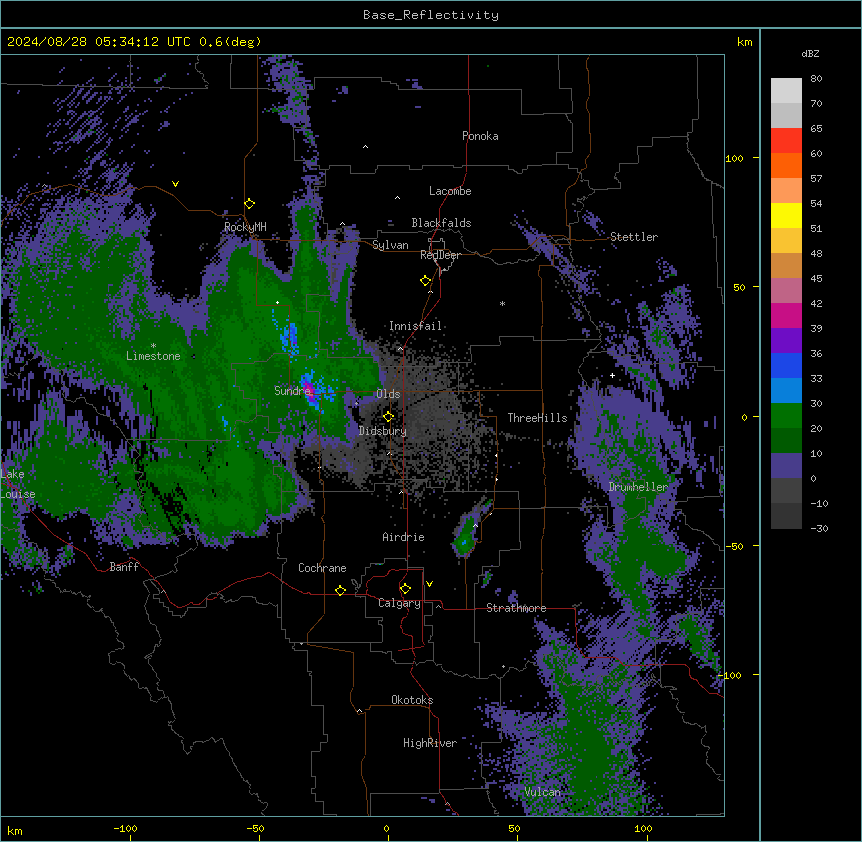The image size is (862, 842).
Task: Select the Vulcan label
Action: 543,792
